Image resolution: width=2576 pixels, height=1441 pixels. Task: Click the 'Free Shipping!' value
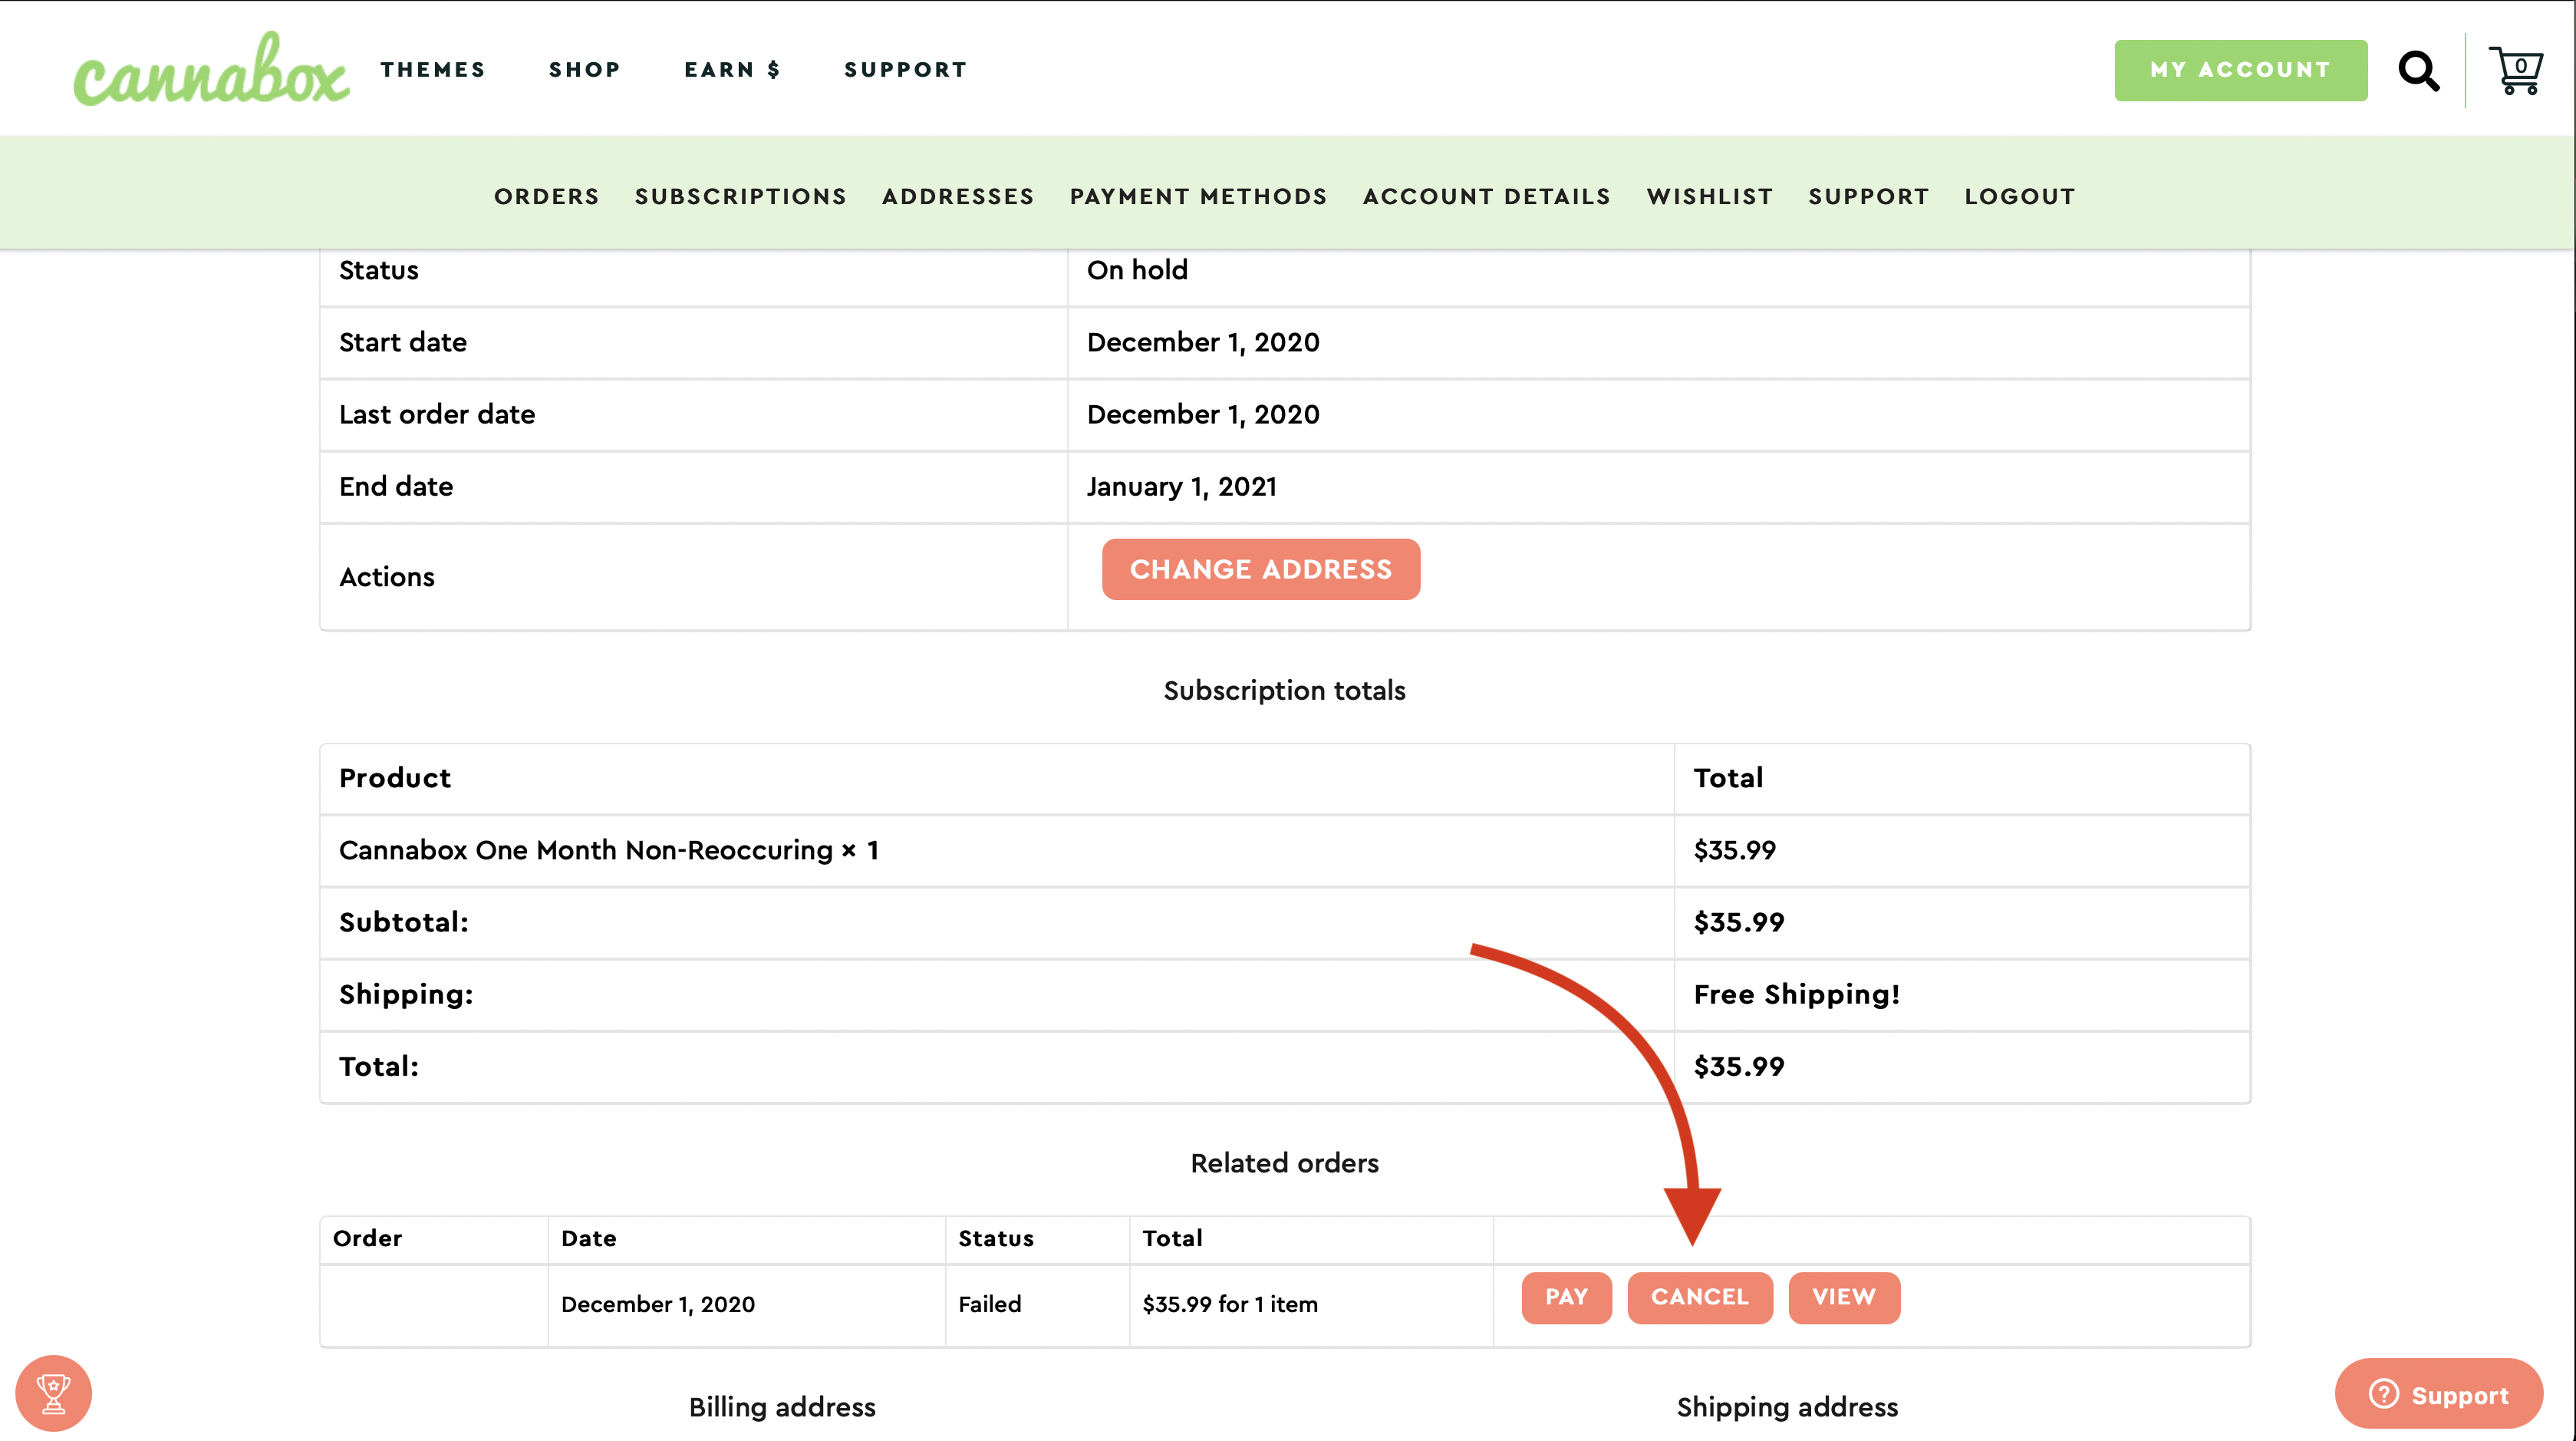pyautogui.click(x=1797, y=994)
